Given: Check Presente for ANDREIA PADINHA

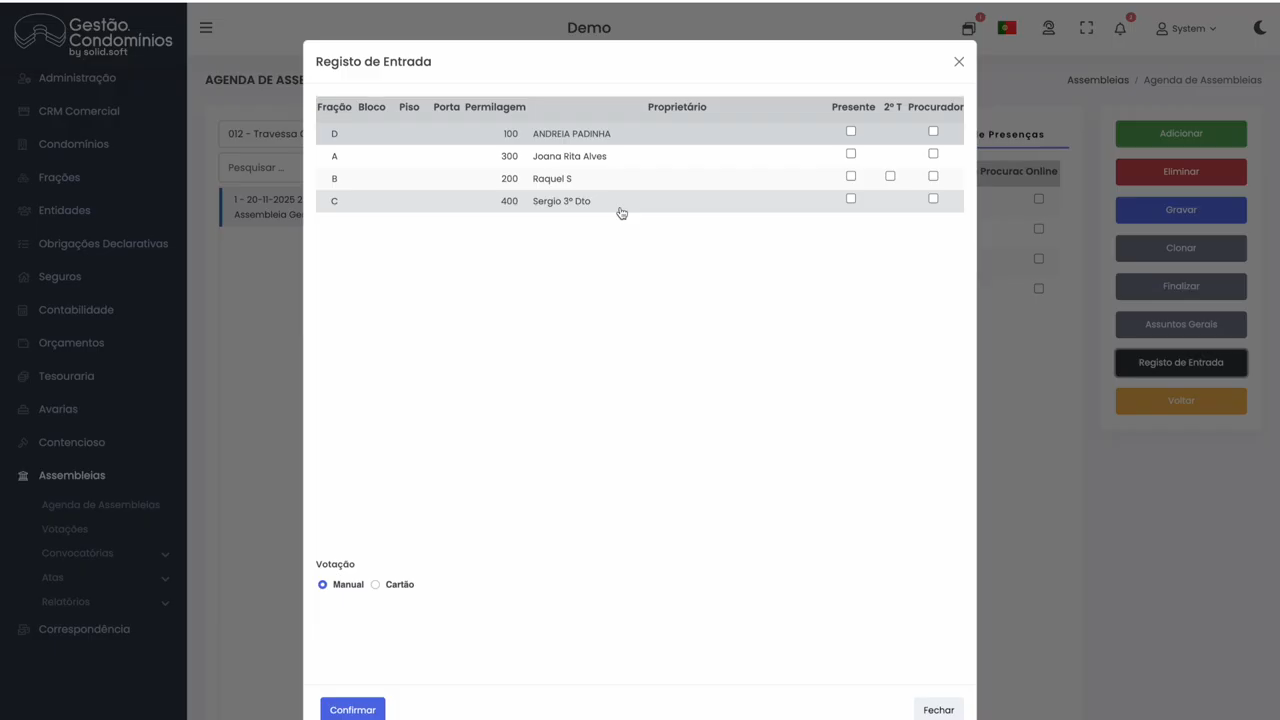Looking at the screenshot, I should (851, 131).
